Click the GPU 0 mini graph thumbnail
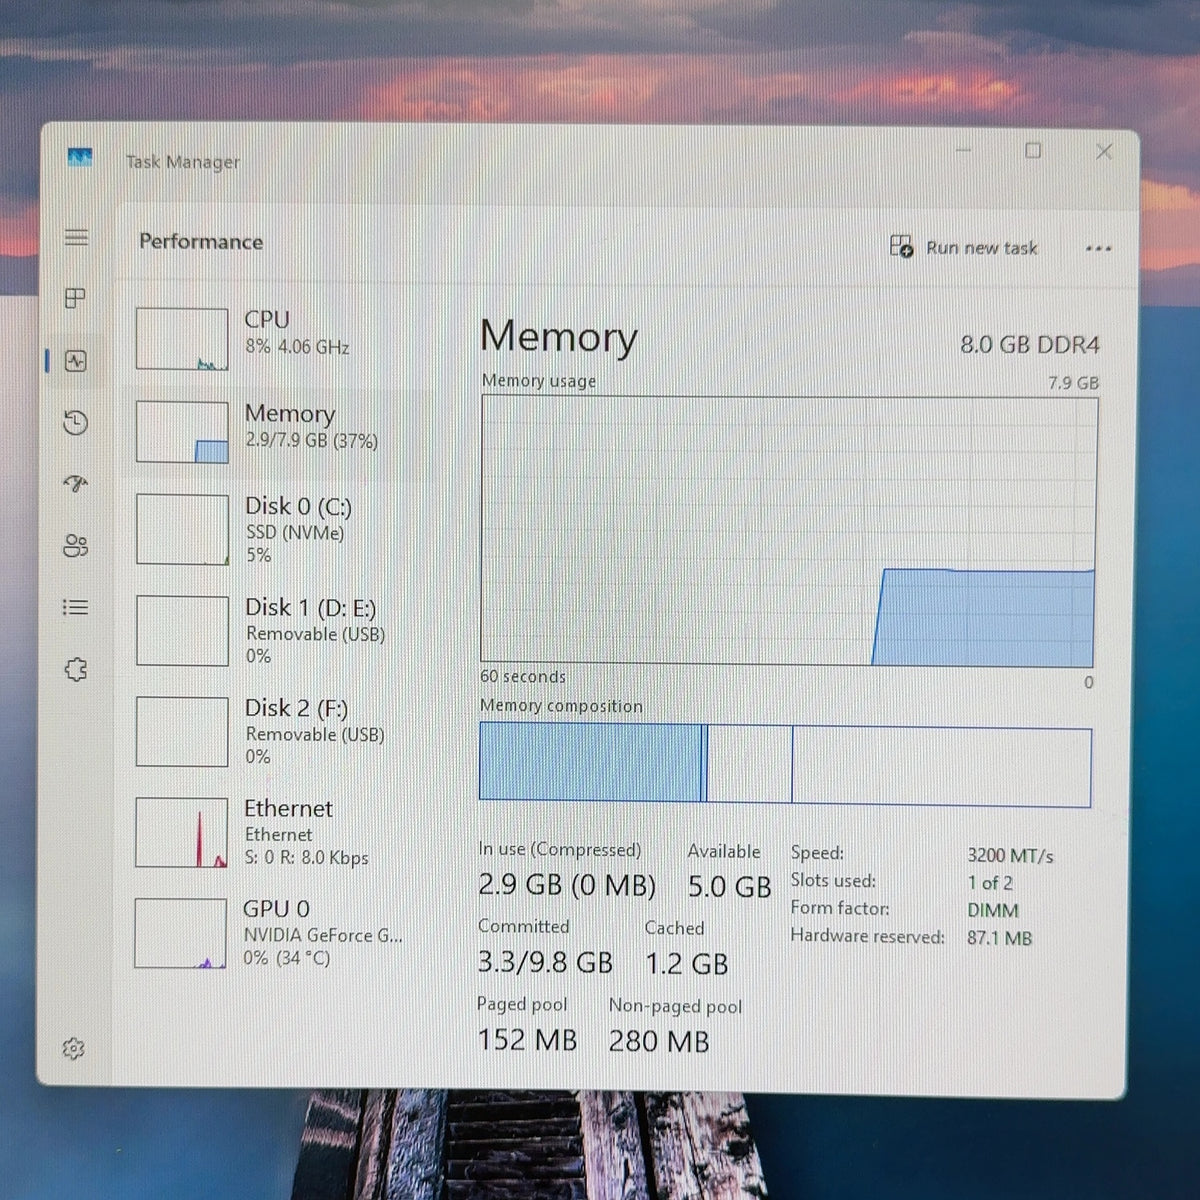Image resolution: width=1200 pixels, height=1200 pixels. [180, 933]
